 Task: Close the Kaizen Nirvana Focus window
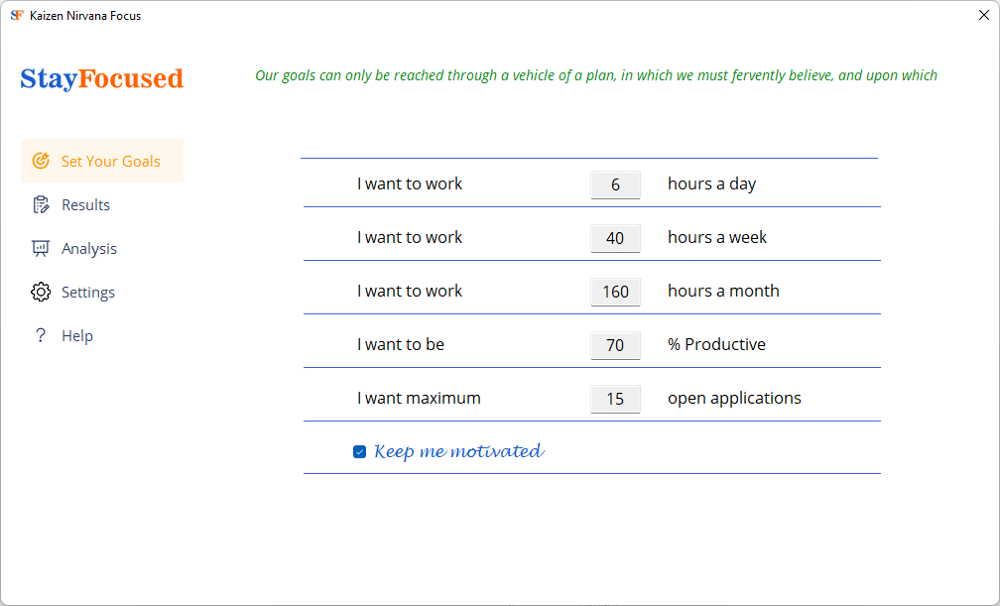pyautogui.click(x=983, y=16)
